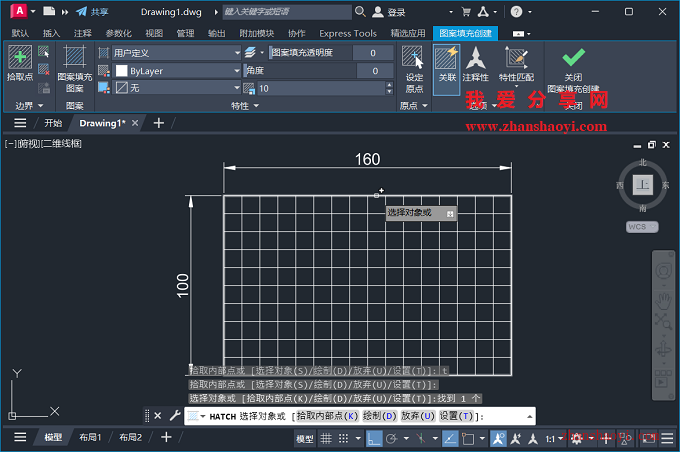680x452 pixels.
Task: Click the hatch transparency value field
Action: 373,53
